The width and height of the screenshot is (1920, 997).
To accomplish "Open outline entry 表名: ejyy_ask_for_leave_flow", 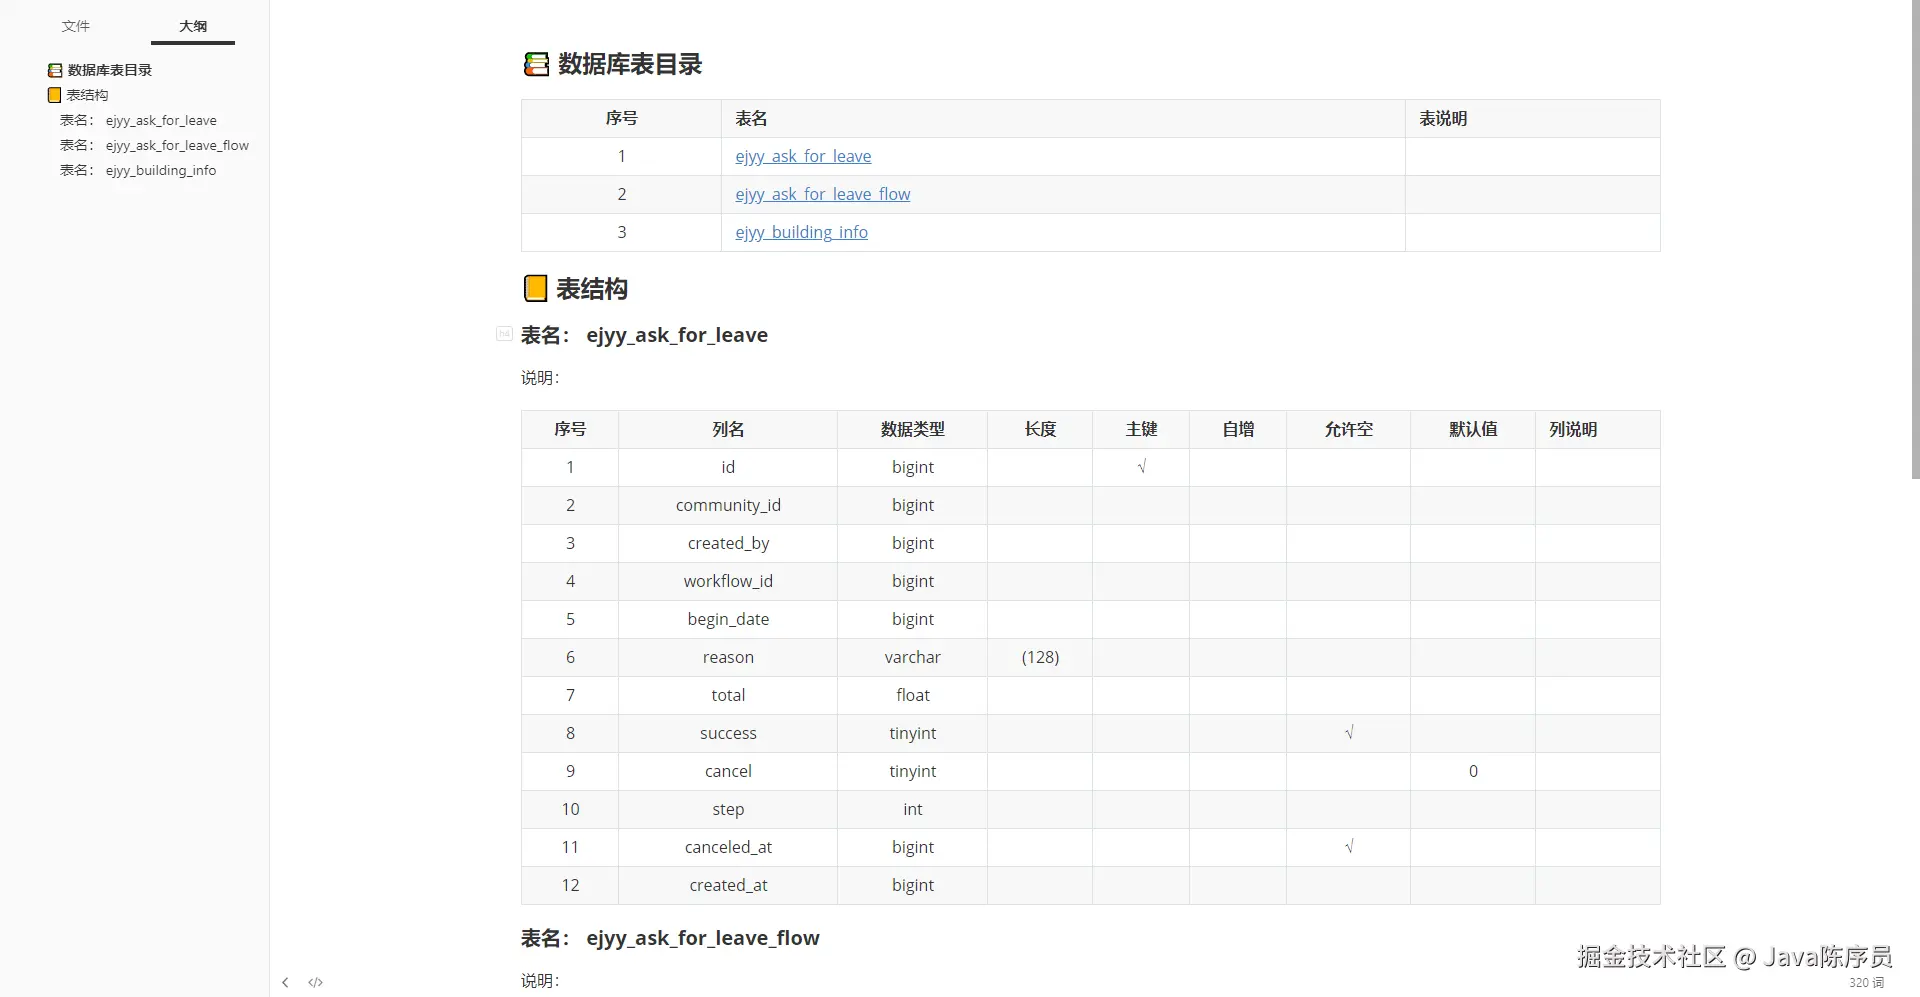I will click(x=154, y=145).
